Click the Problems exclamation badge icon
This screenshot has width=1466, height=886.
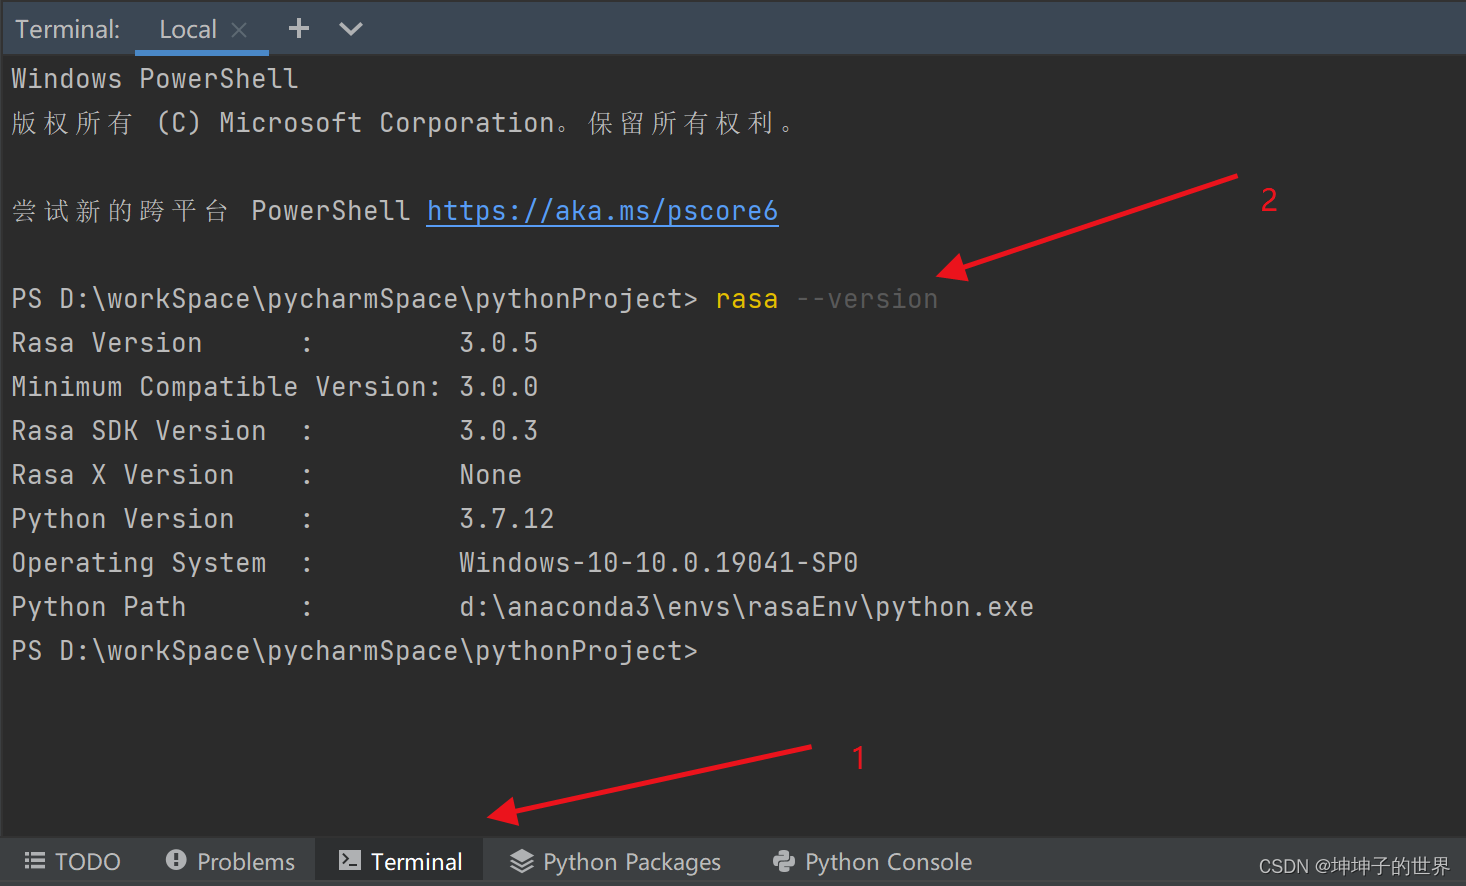[176, 861]
